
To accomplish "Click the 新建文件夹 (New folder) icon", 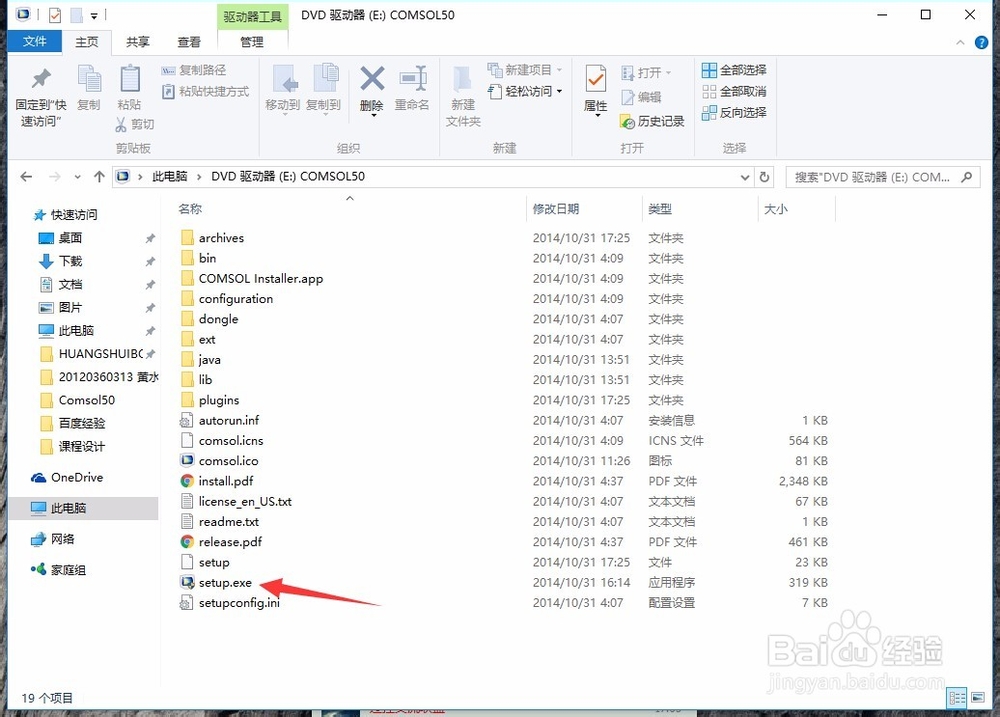I will click(462, 80).
